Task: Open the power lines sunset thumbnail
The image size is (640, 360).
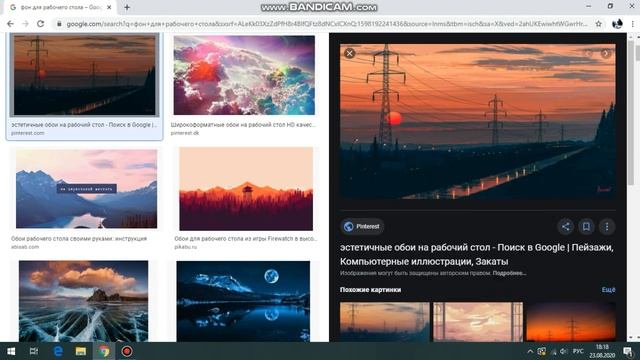Action: click(x=84, y=75)
